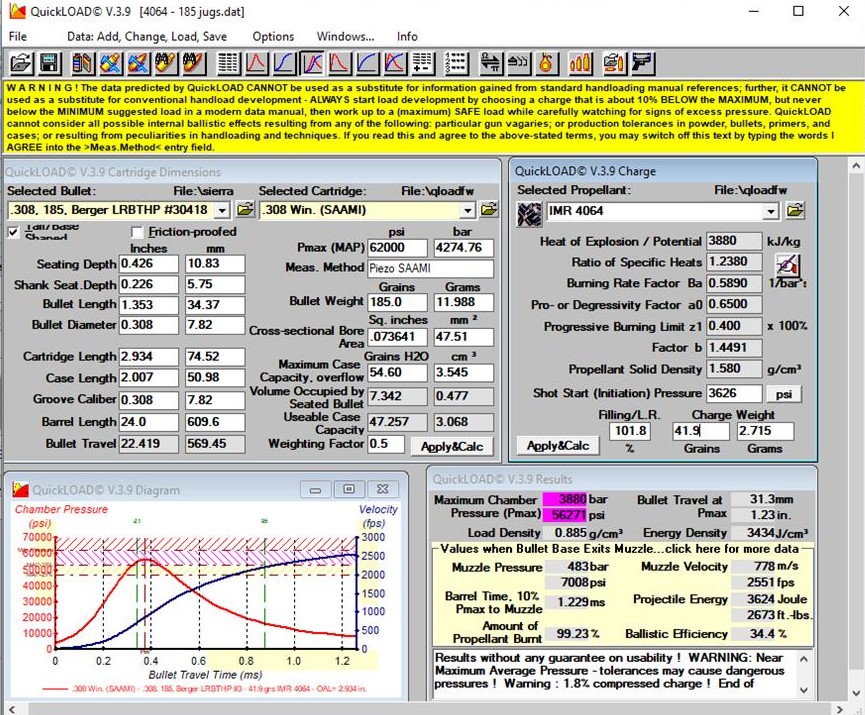This screenshot has width=865, height=715.
Task: Close the QuickLOAD Diagram window
Action: (382, 489)
